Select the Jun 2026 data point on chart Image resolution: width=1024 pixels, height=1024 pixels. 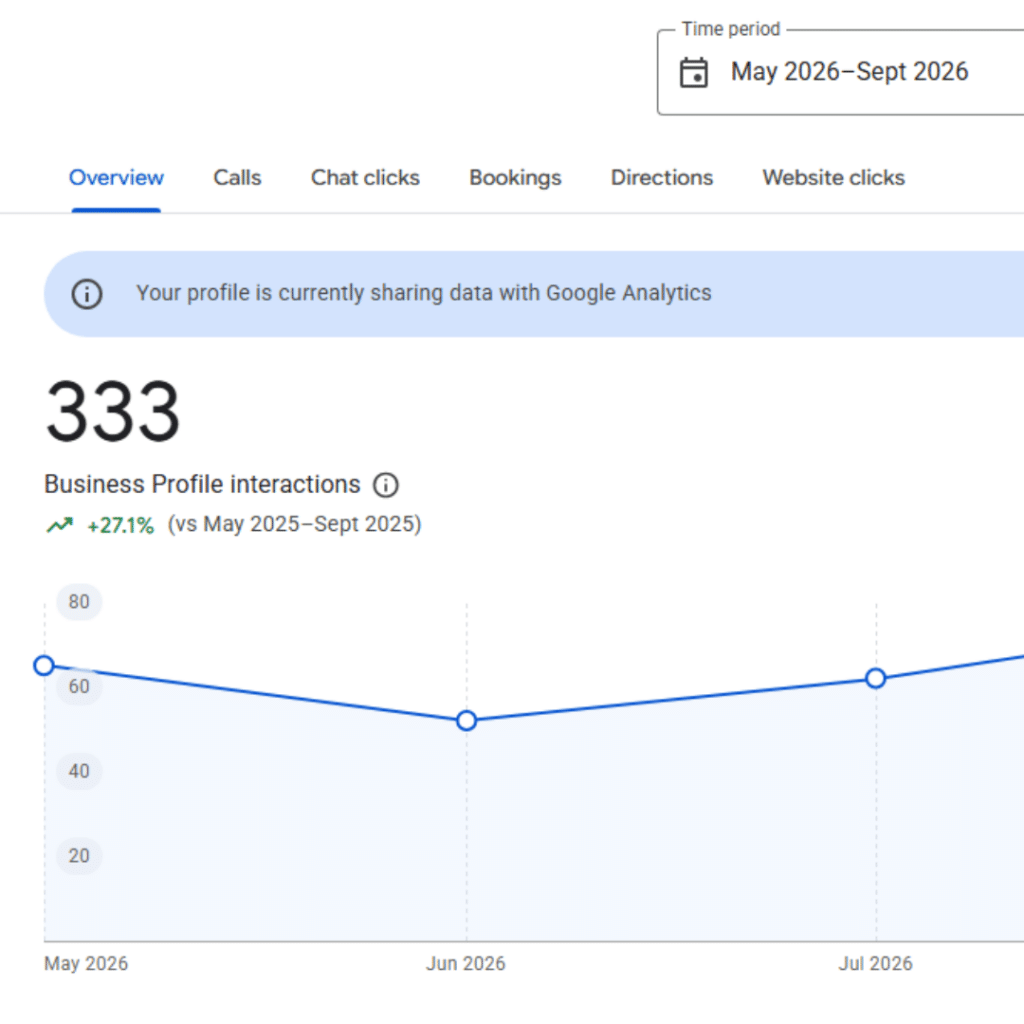click(466, 721)
